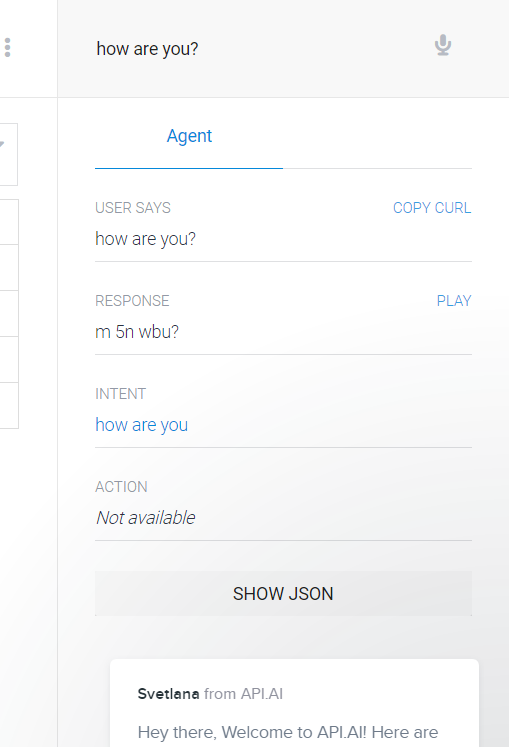Viewport: 509px width, 747px height.
Task: Select the second cropped list row at left
Action: [x=9, y=268]
